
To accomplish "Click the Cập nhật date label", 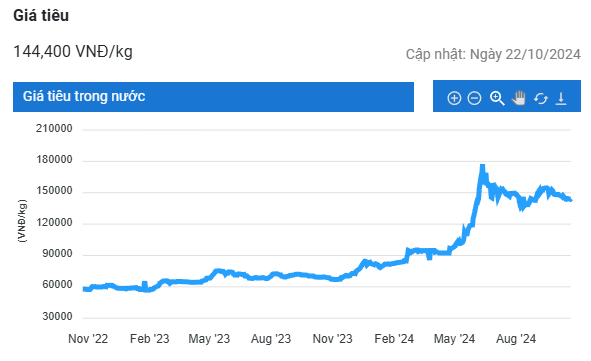I will pos(493,54).
